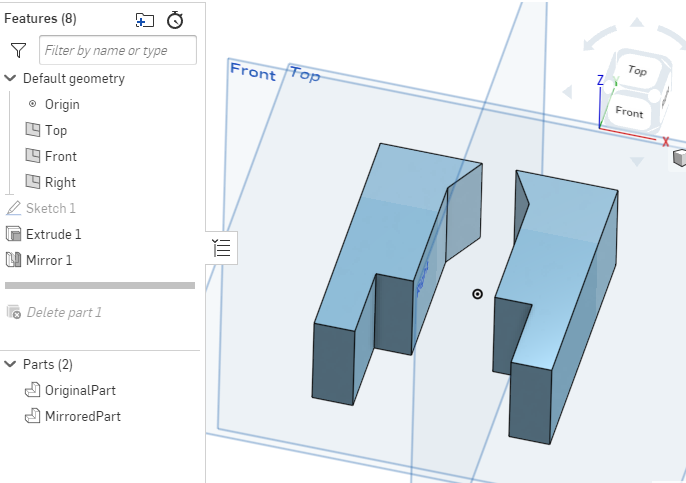Open the view cube display options menu
The image size is (686, 483).
679,157
